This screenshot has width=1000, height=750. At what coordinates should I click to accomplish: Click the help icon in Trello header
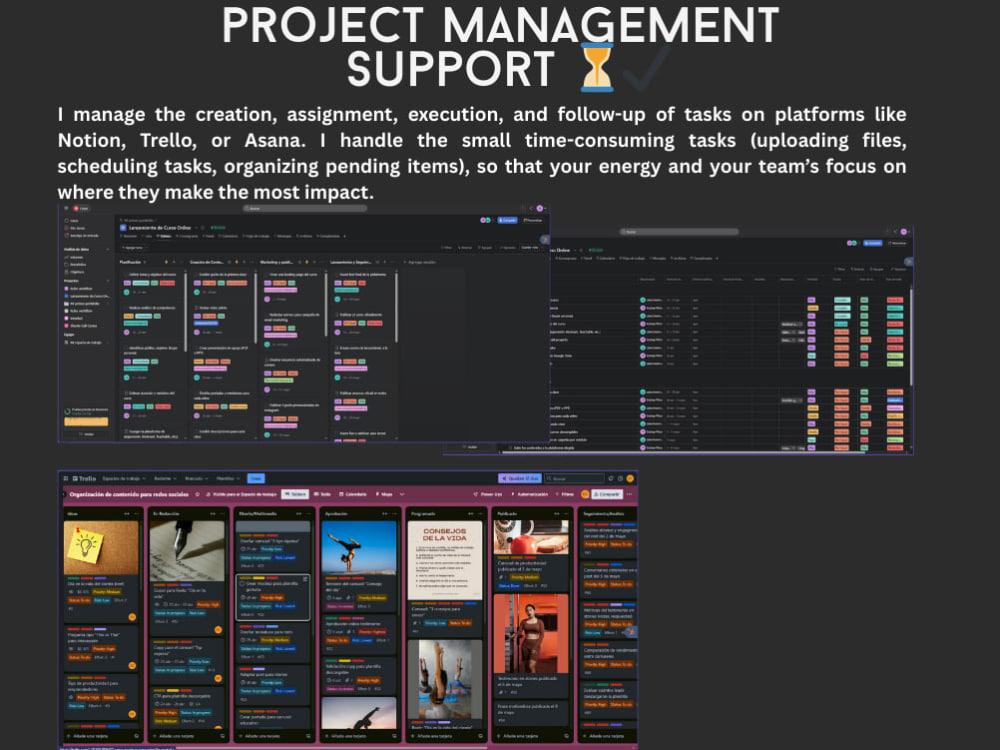point(621,478)
